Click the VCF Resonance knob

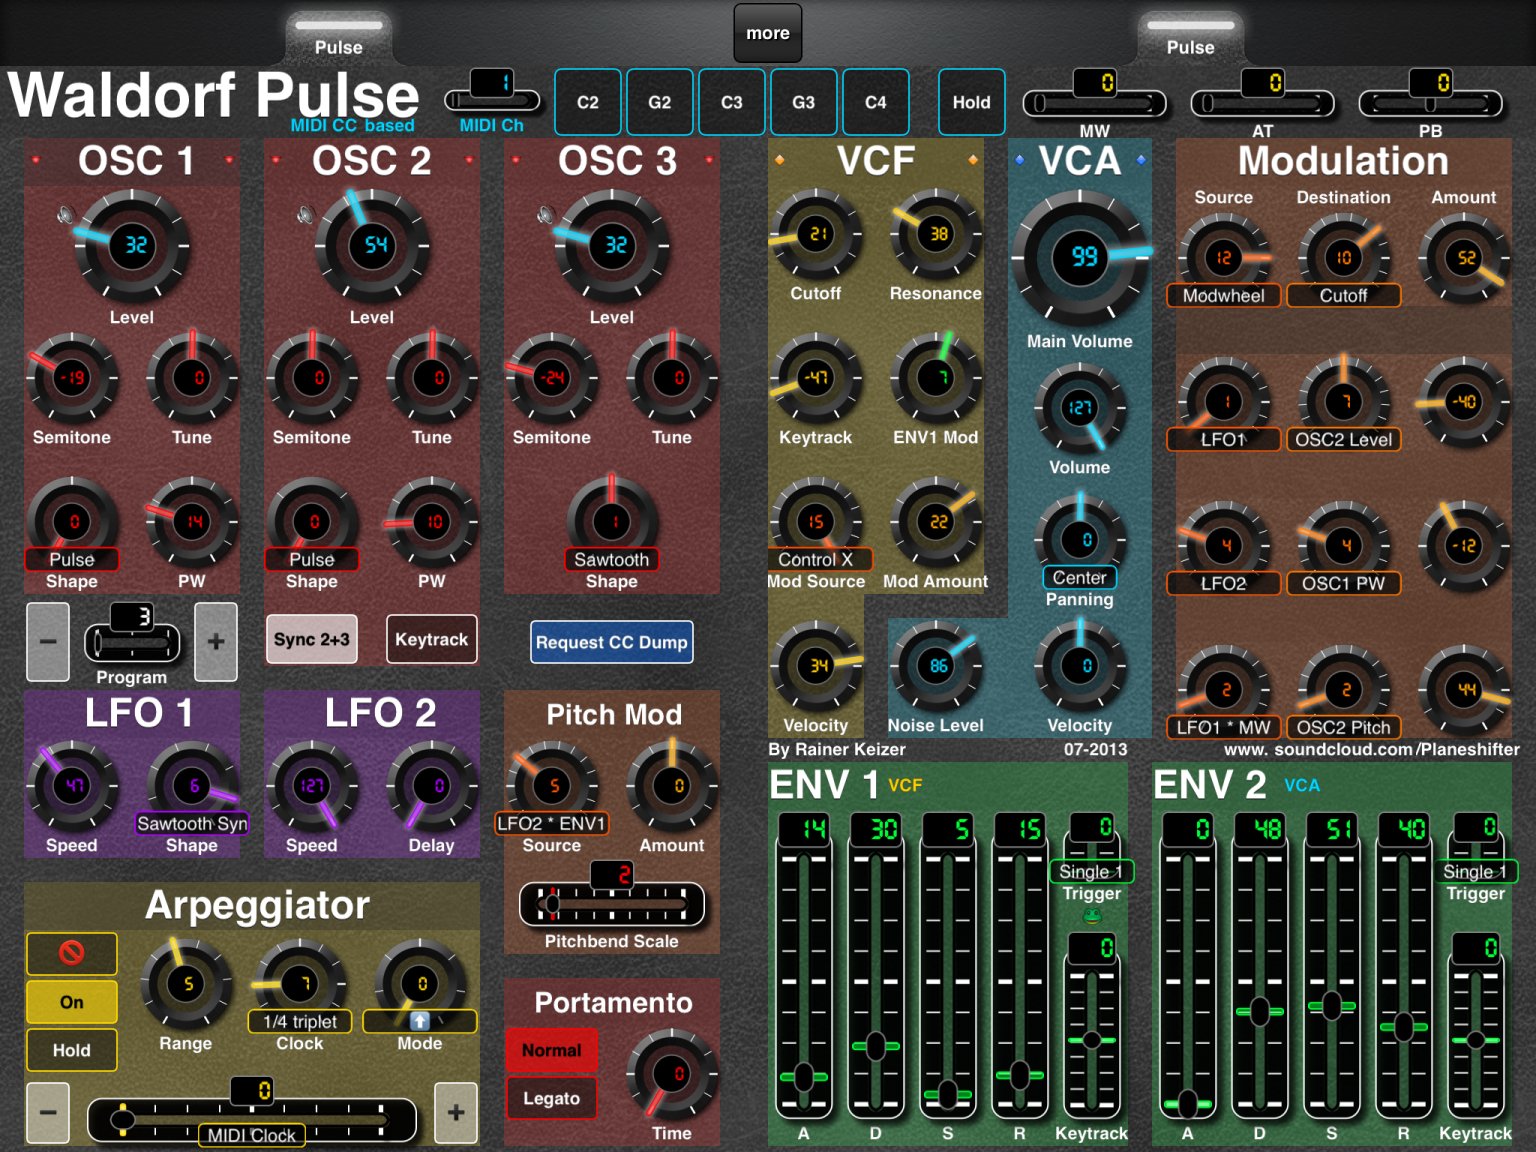tap(936, 234)
